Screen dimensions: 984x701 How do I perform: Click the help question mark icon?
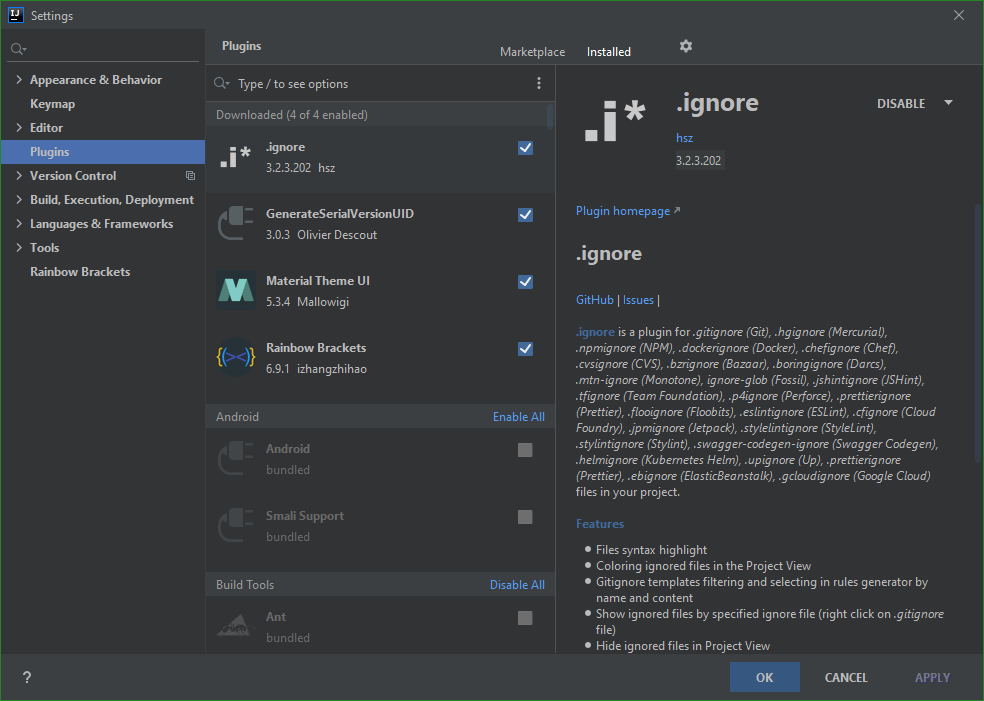coord(26,677)
